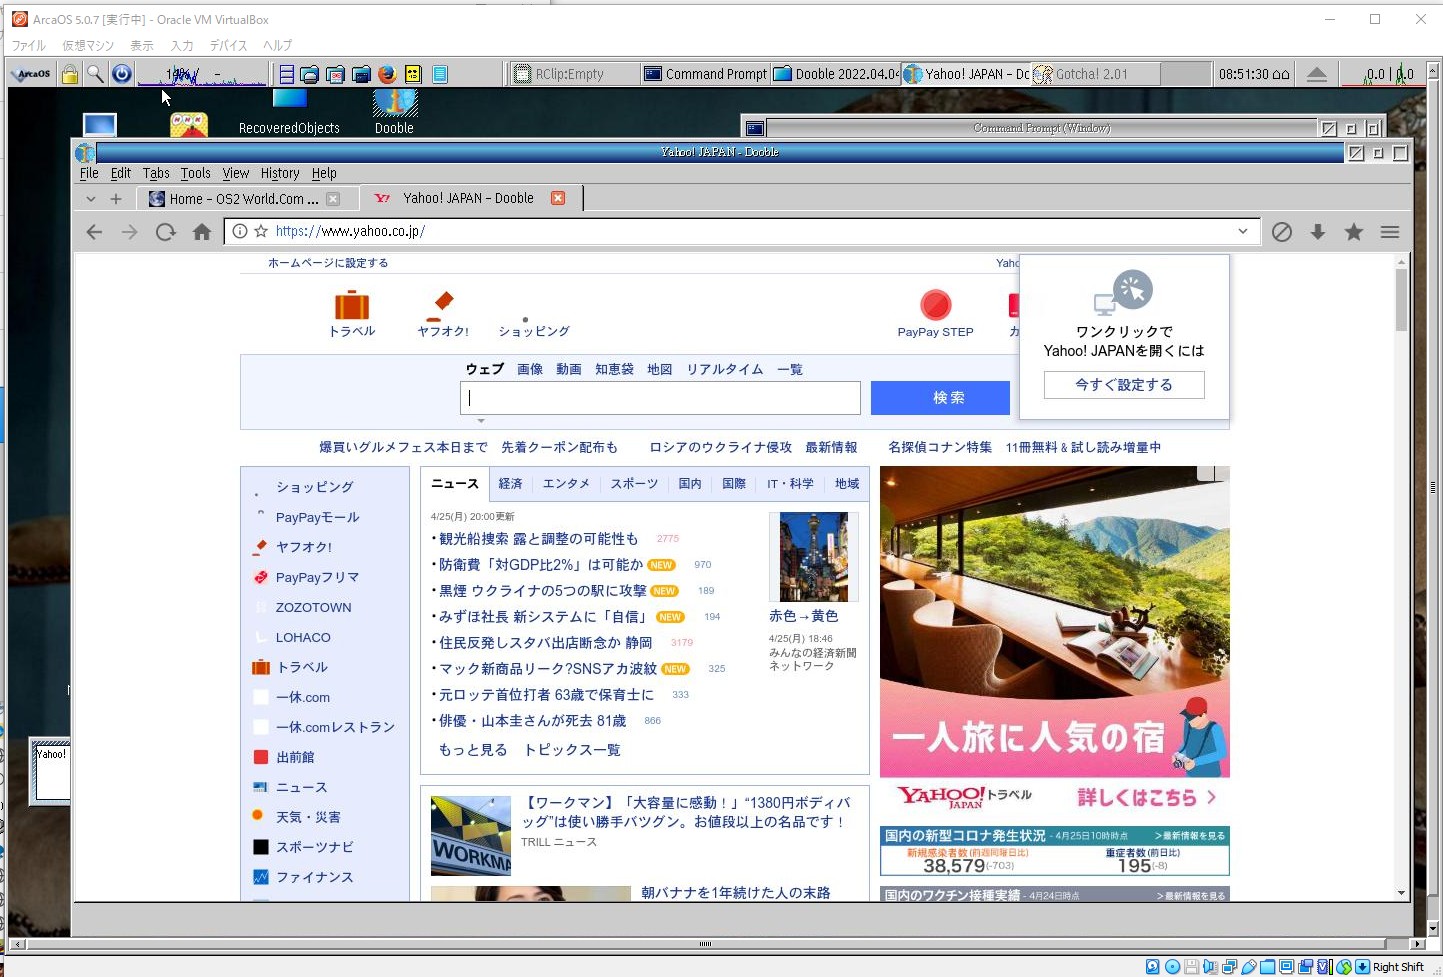This screenshot has height=977, width=1443.
Task: Expand small arrow below Yahoo search box
Action: [x=481, y=421]
